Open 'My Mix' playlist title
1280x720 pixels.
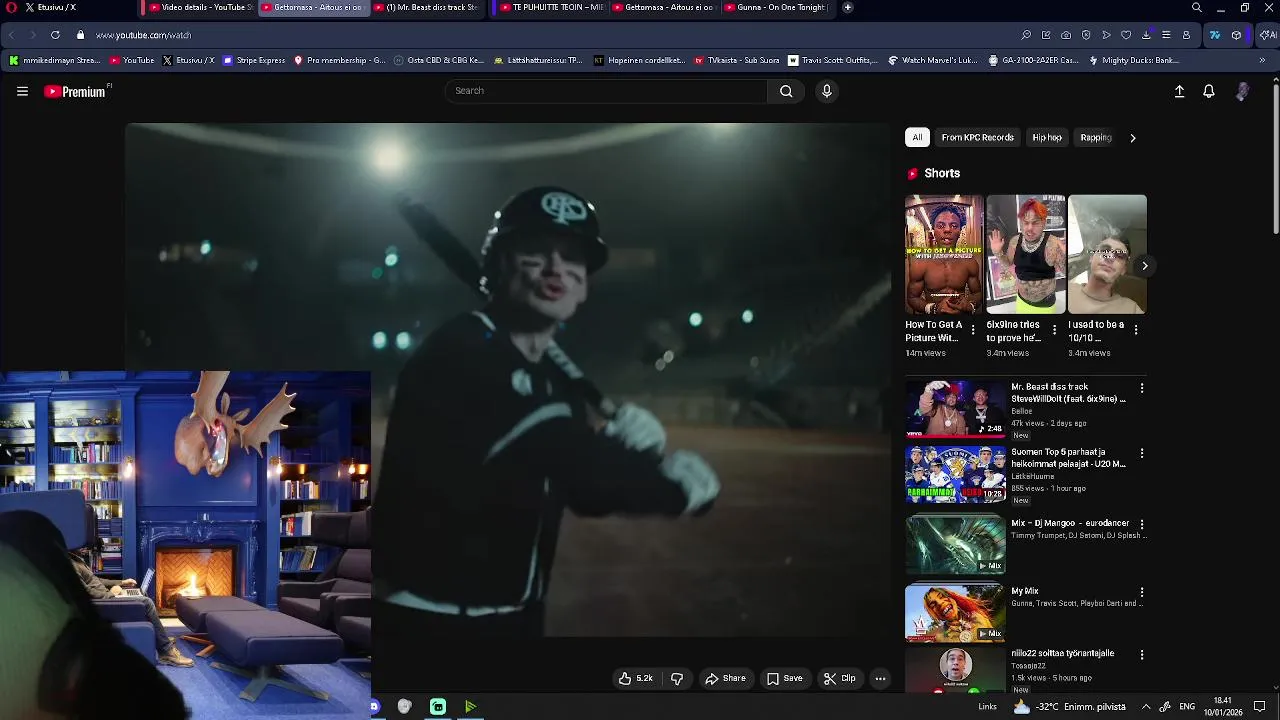pos(1025,591)
